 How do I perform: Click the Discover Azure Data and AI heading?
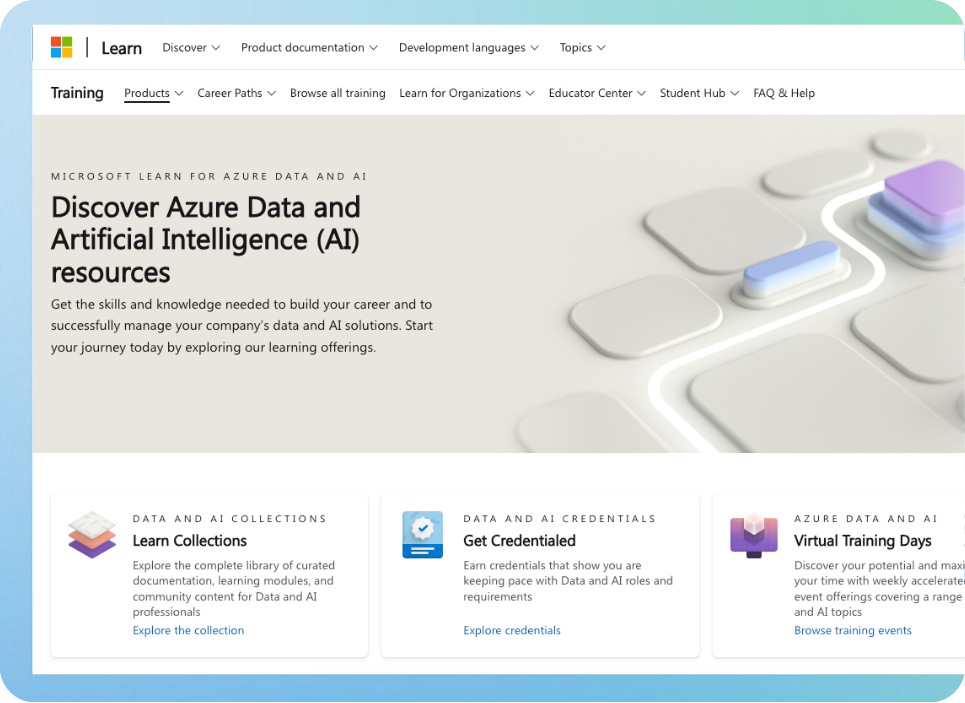(x=206, y=239)
